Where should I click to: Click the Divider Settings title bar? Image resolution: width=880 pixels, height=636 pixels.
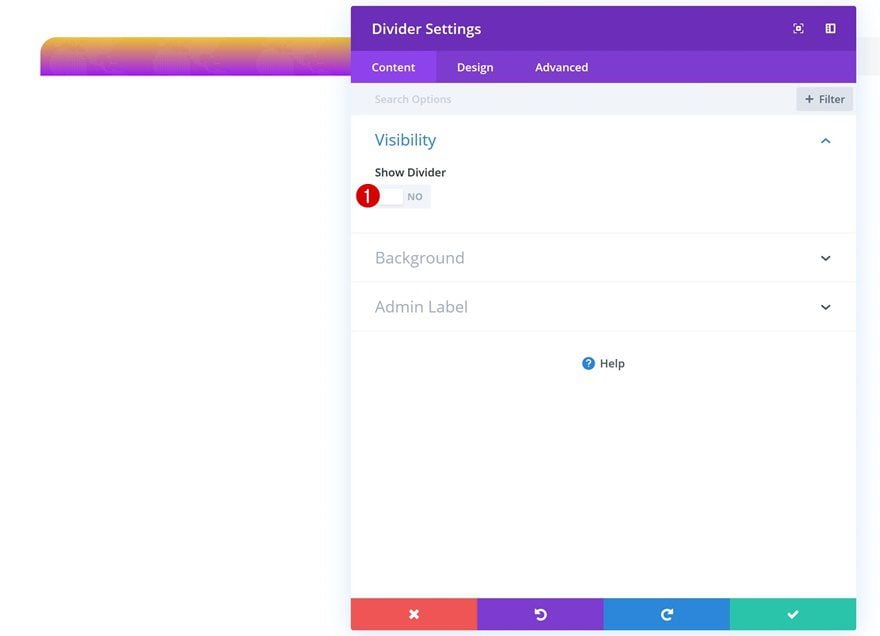pyautogui.click(x=603, y=29)
